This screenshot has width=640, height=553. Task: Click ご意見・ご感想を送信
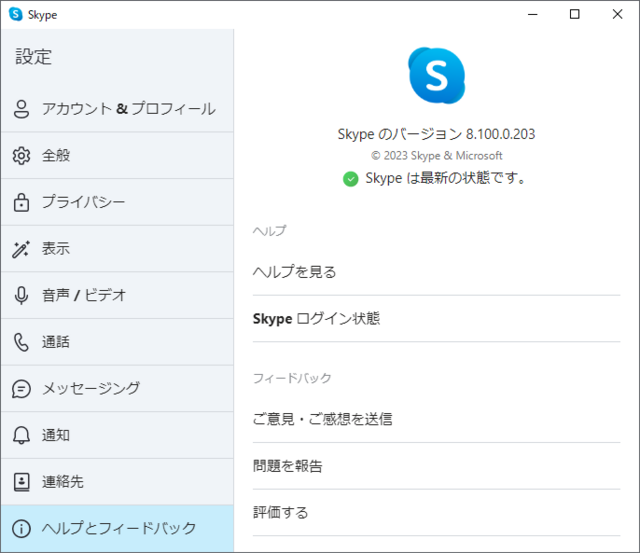436,419
